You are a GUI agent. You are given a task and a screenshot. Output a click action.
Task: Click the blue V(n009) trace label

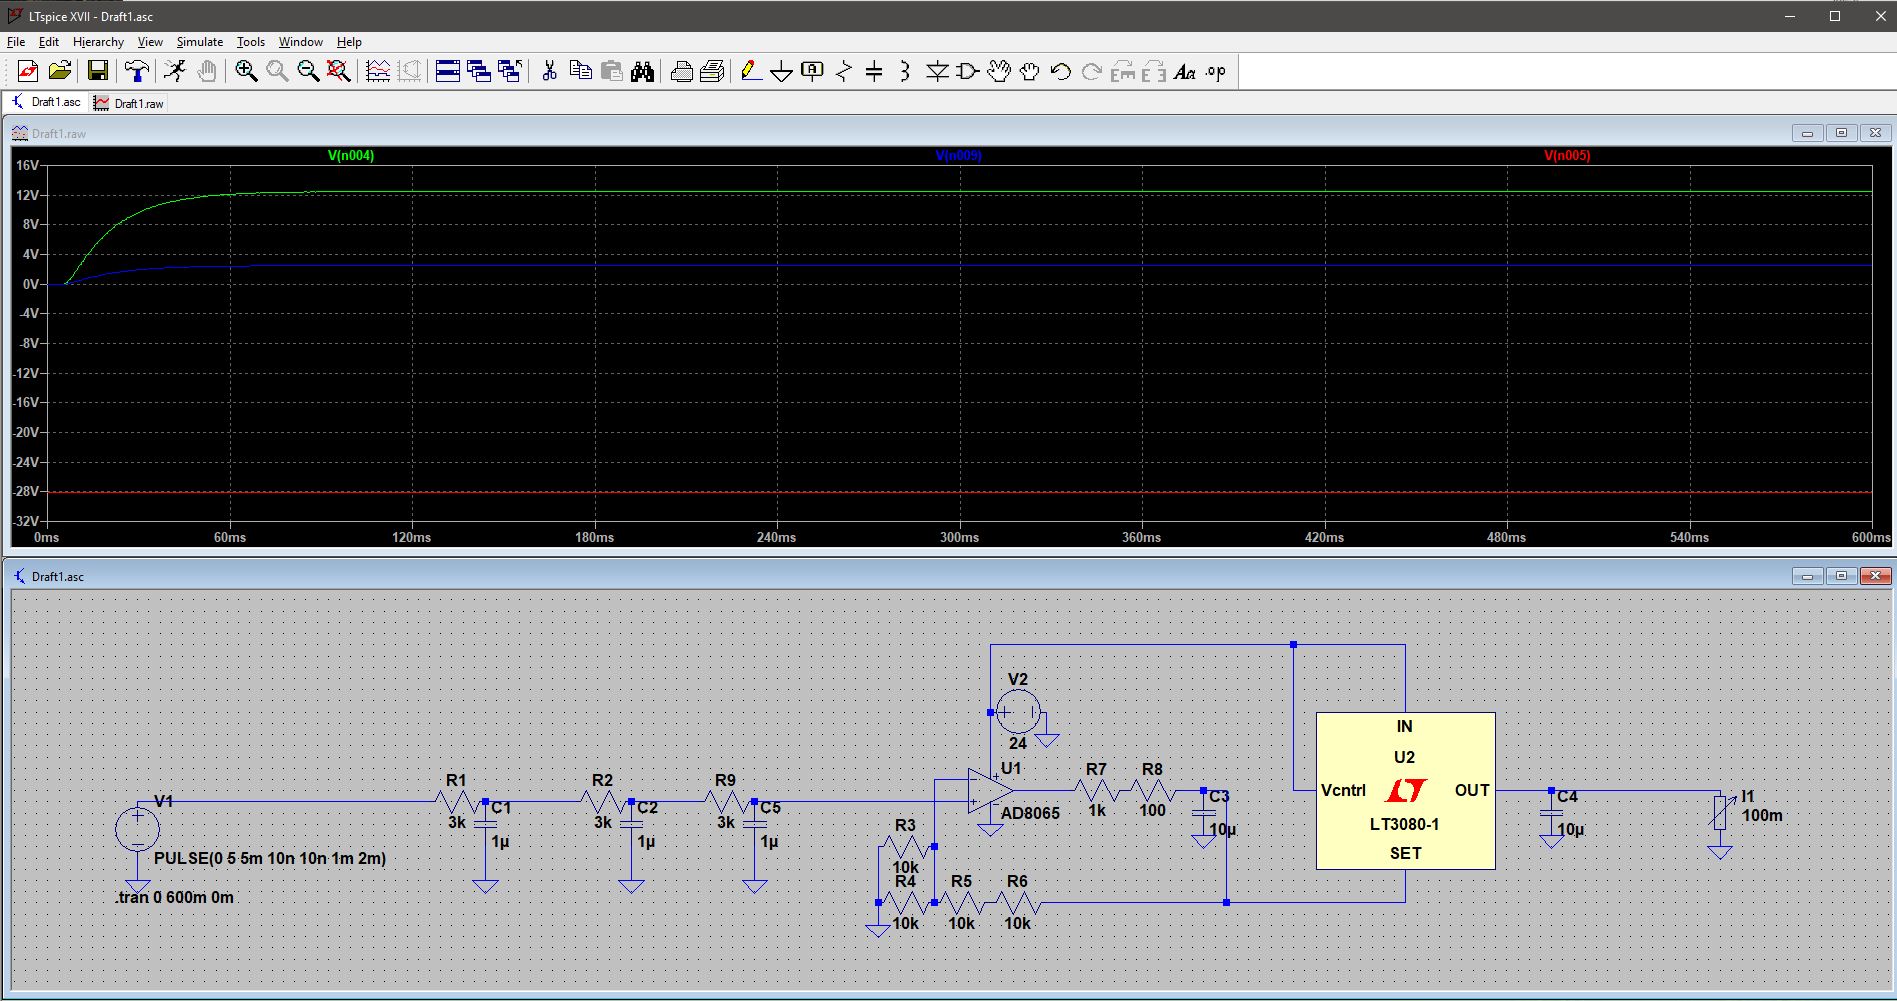click(x=958, y=155)
